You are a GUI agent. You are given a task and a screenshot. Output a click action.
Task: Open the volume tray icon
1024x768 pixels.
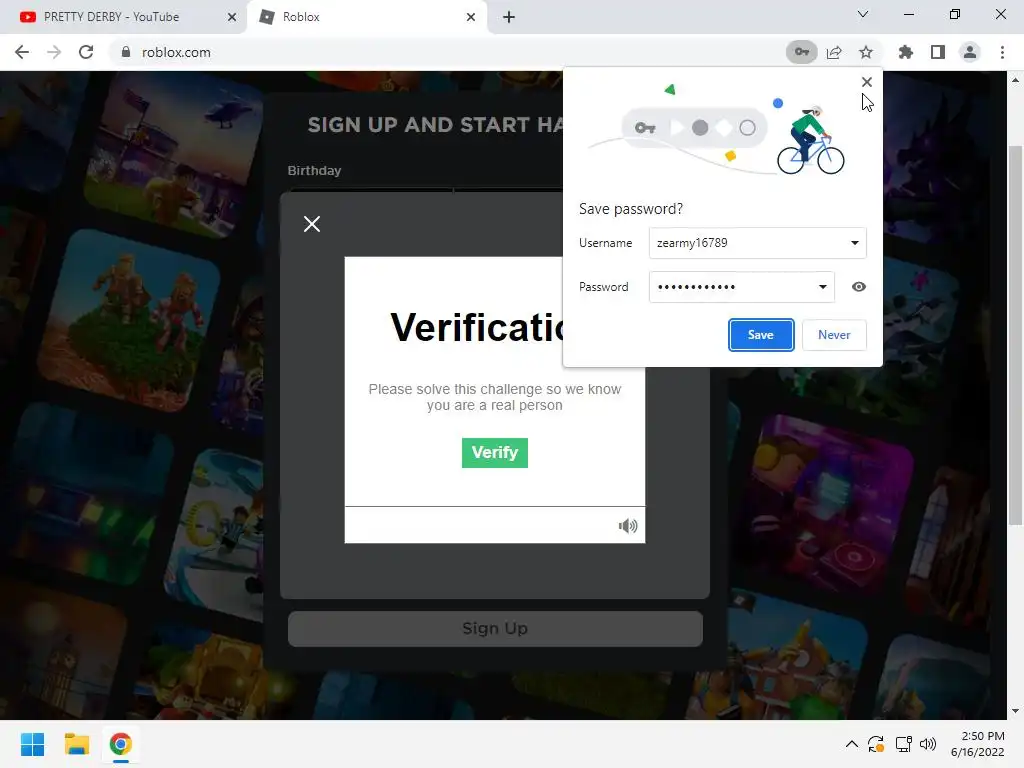tap(927, 744)
